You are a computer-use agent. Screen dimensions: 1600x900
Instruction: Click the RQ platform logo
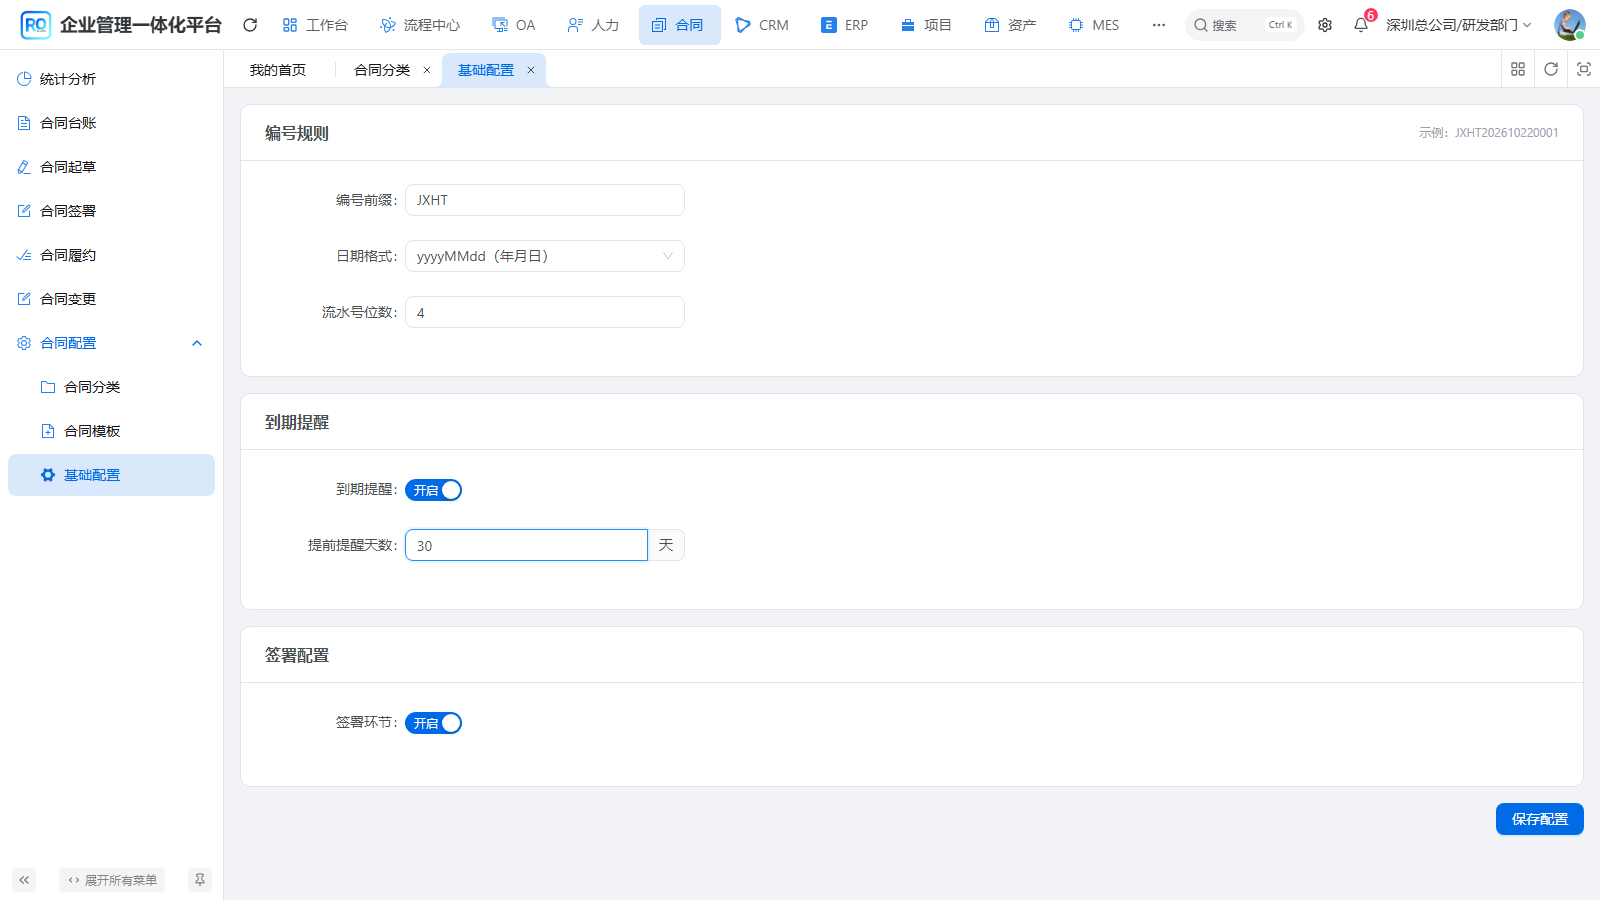pyautogui.click(x=35, y=25)
